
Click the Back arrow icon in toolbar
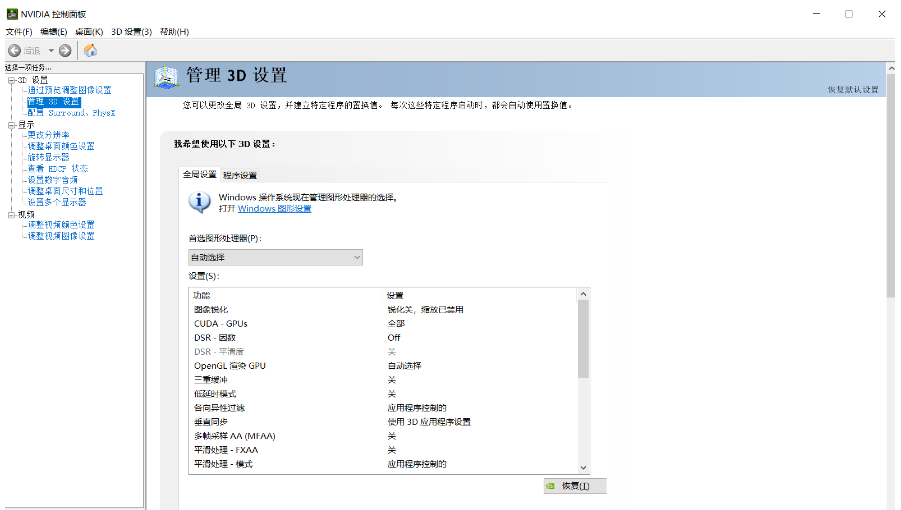click(15, 50)
